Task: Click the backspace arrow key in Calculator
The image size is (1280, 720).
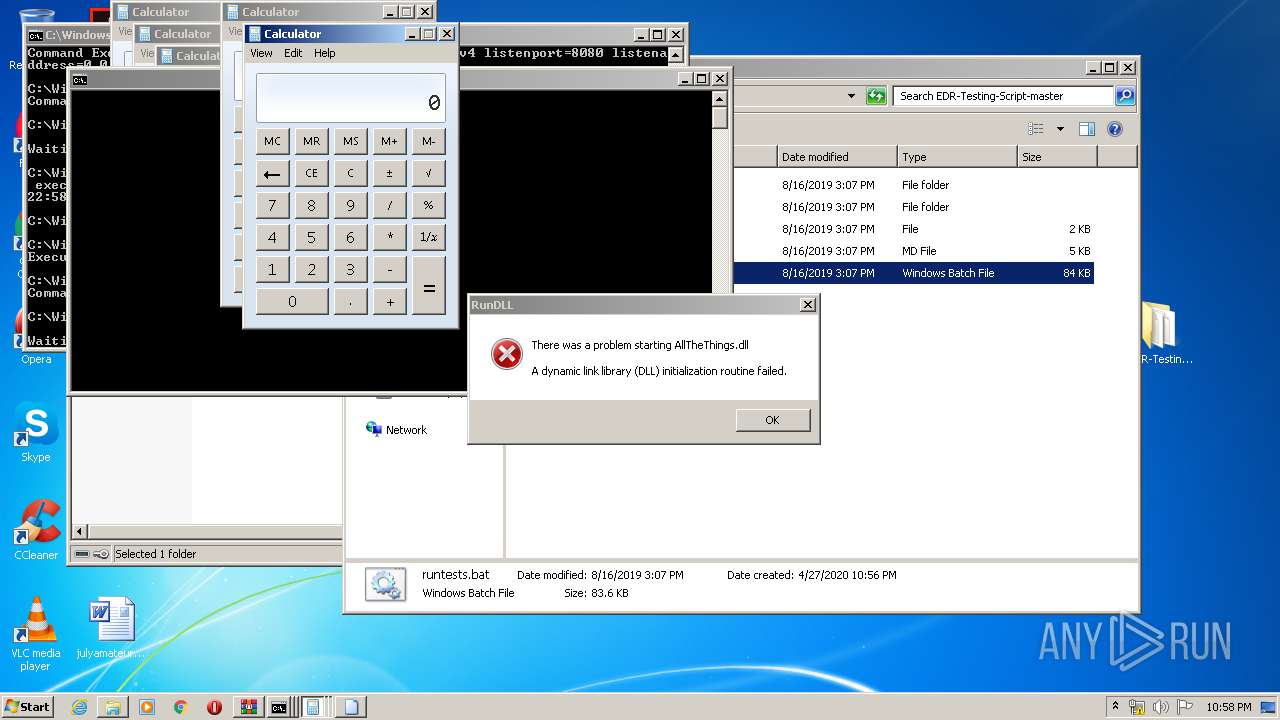Action: (x=272, y=173)
